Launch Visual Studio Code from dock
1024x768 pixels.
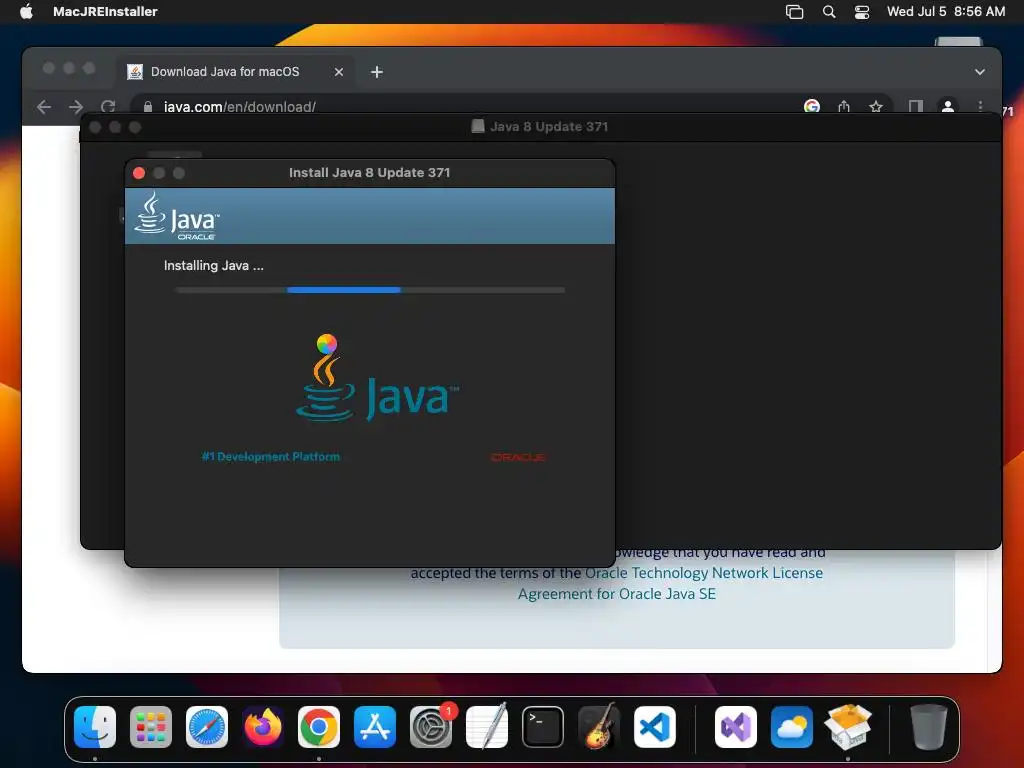point(654,727)
